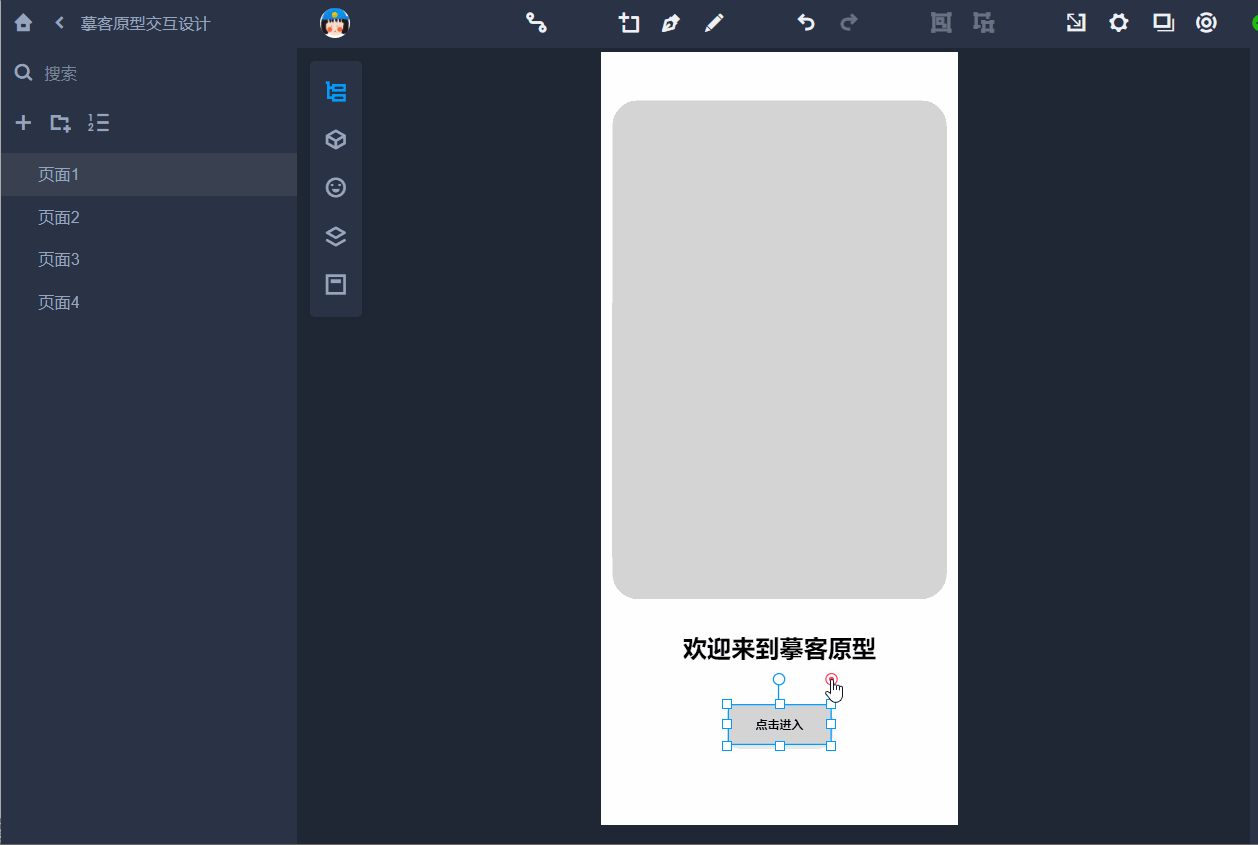Open the component cube panel
This screenshot has height=845, width=1258.
pyautogui.click(x=336, y=140)
